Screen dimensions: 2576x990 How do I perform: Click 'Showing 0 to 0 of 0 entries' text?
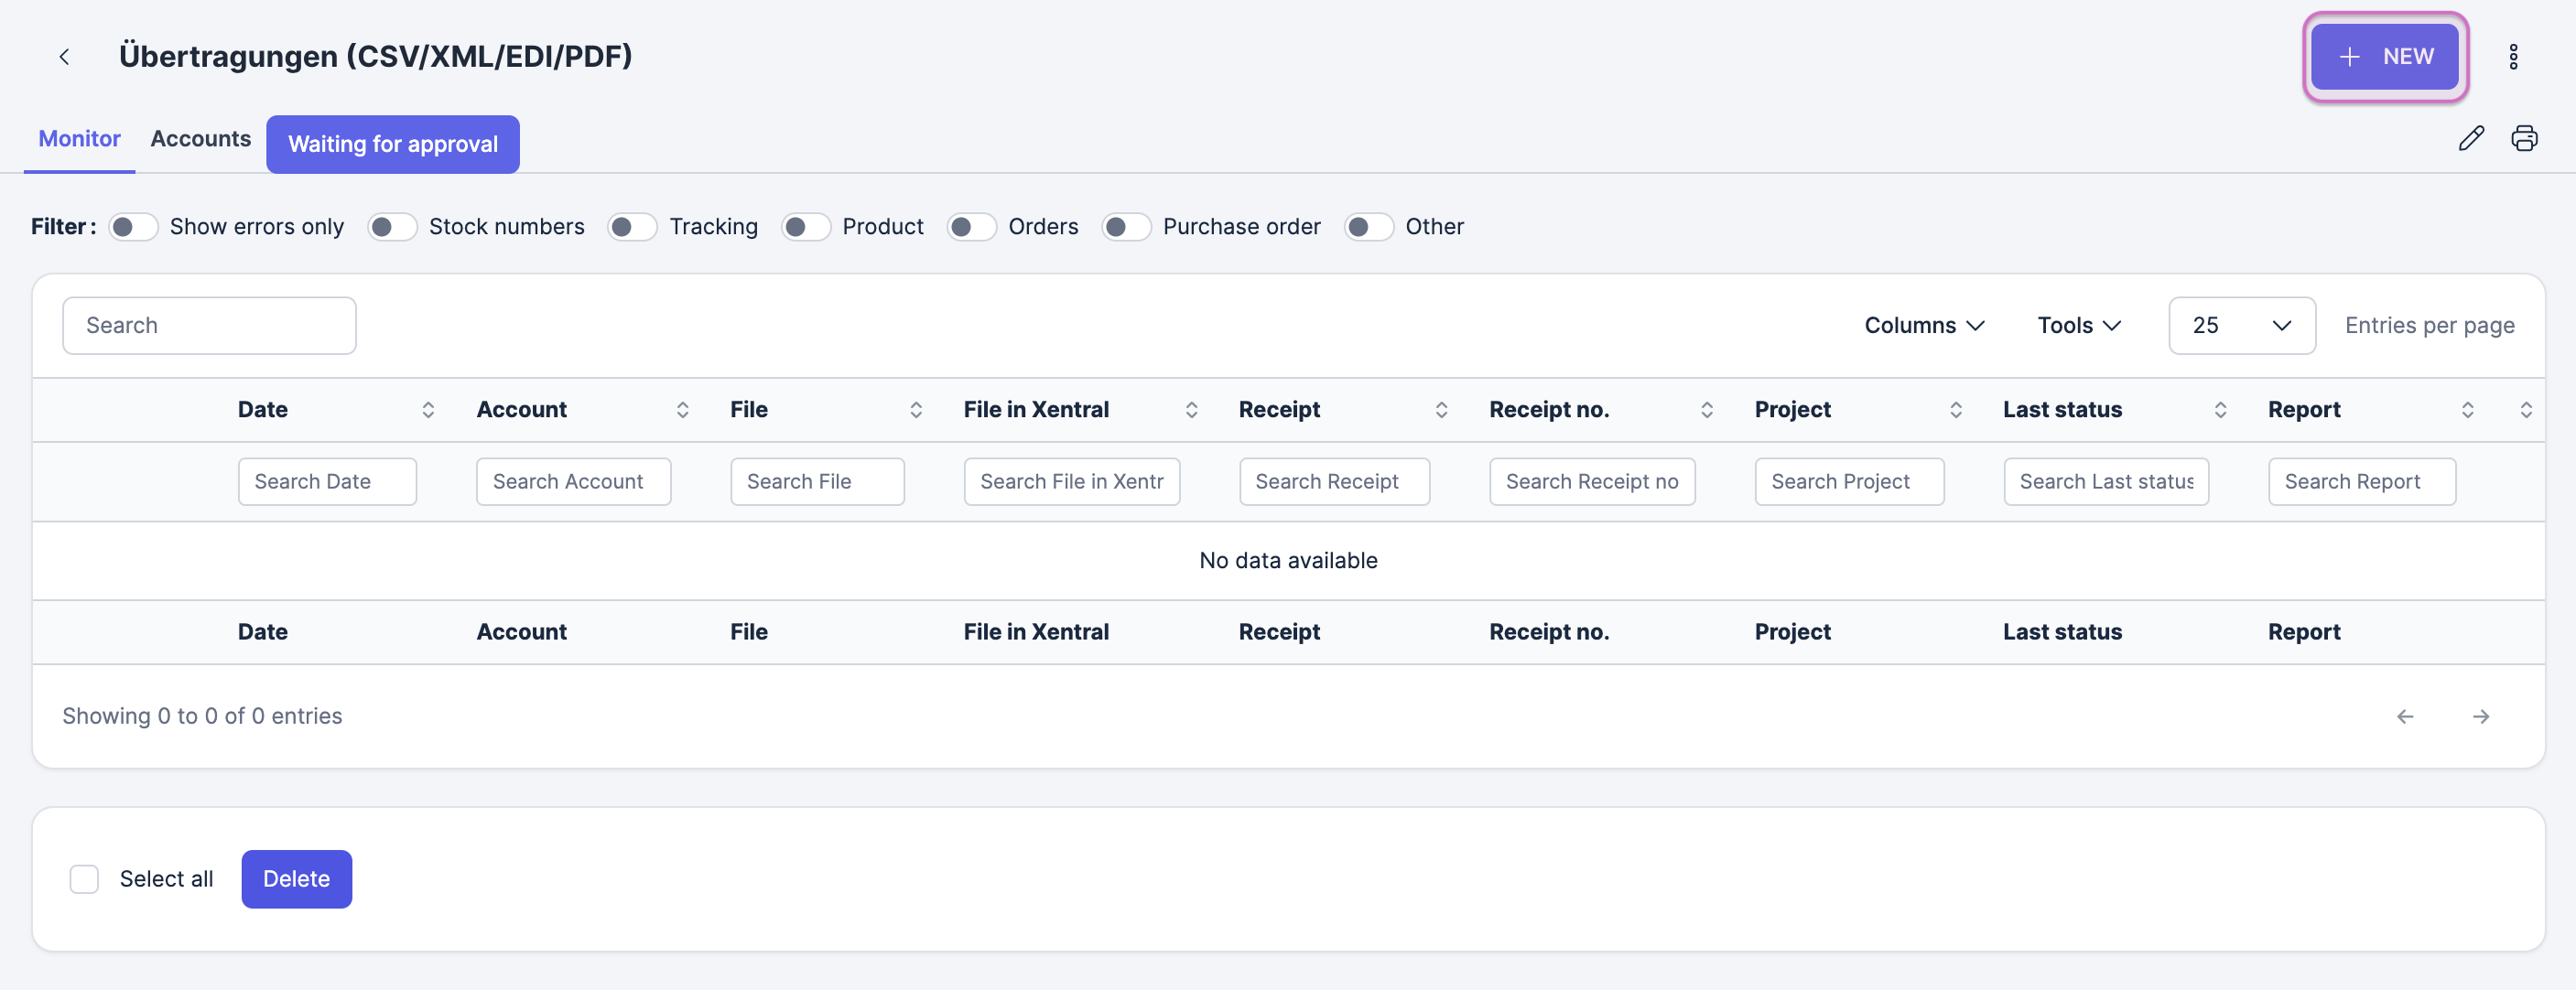(x=202, y=717)
